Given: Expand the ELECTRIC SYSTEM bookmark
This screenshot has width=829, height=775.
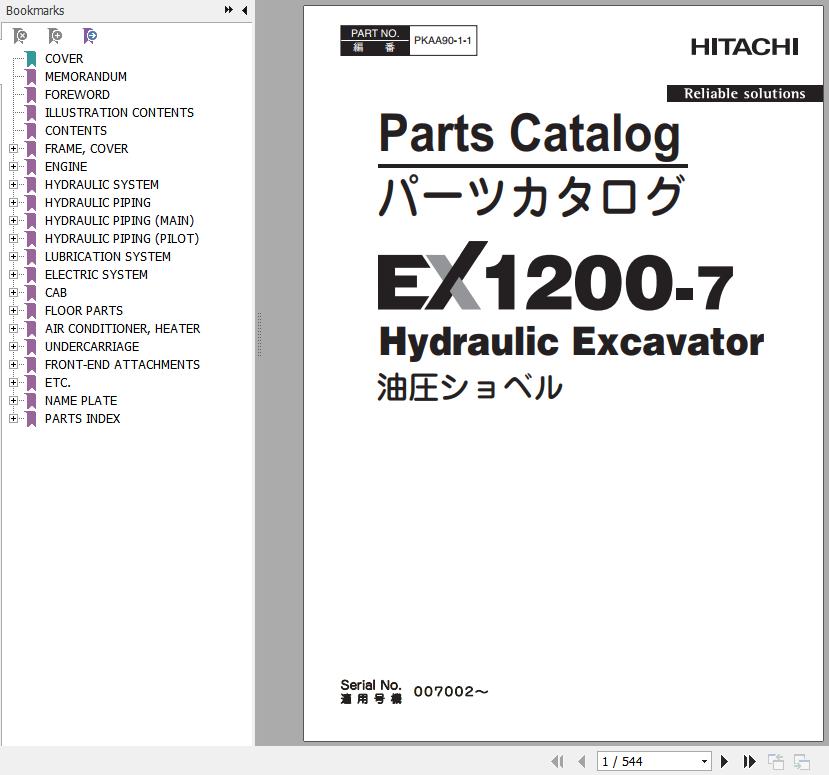Looking at the screenshot, I should point(13,274).
